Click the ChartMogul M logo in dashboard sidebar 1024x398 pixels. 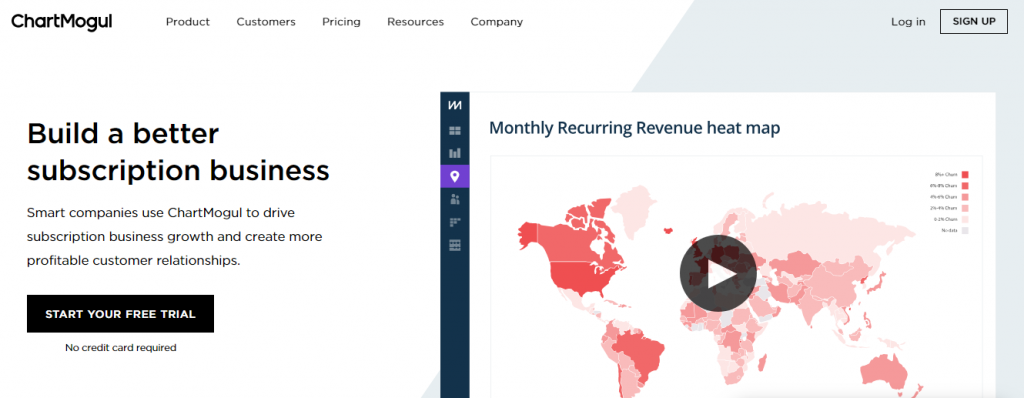click(x=455, y=105)
